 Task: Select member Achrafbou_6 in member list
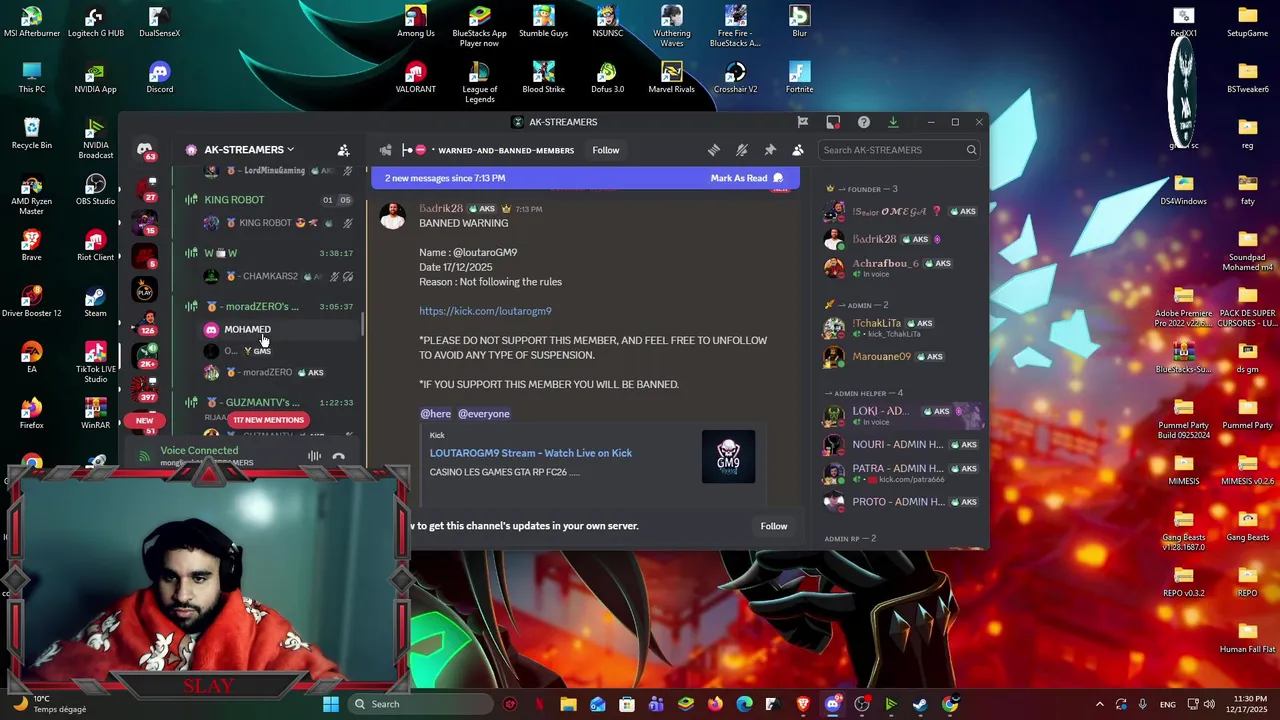(x=902, y=268)
